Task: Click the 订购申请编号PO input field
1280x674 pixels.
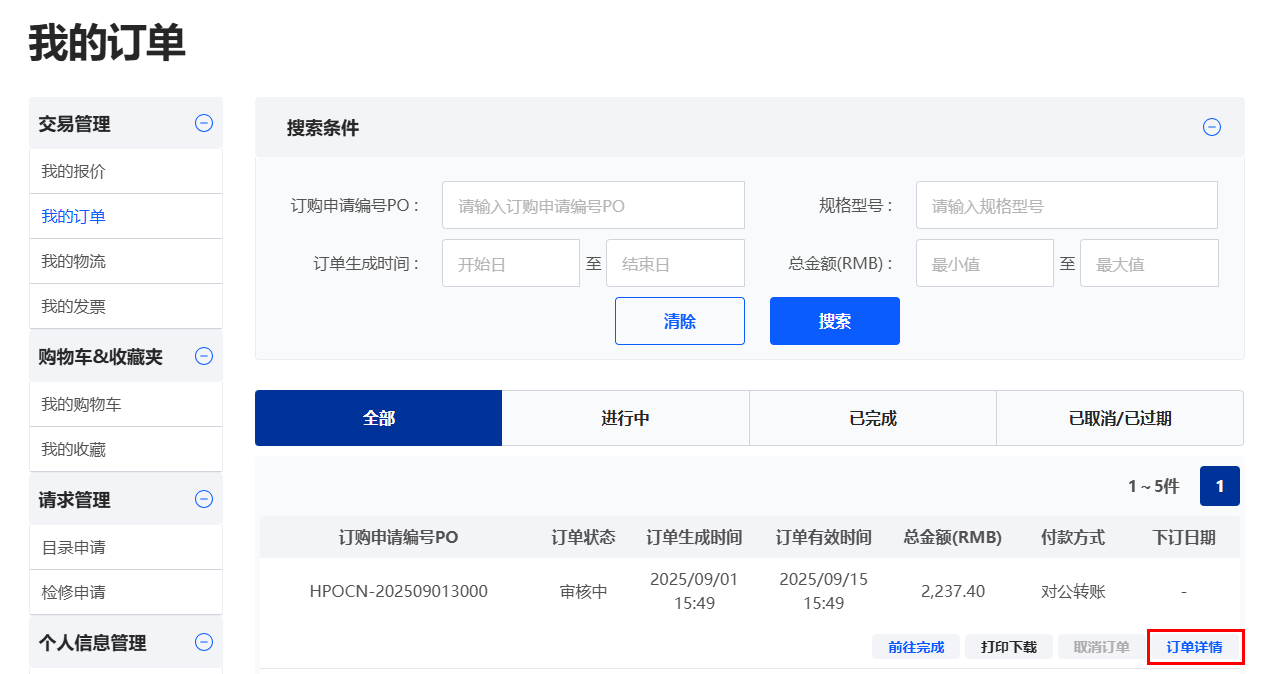Action: pos(593,205)
